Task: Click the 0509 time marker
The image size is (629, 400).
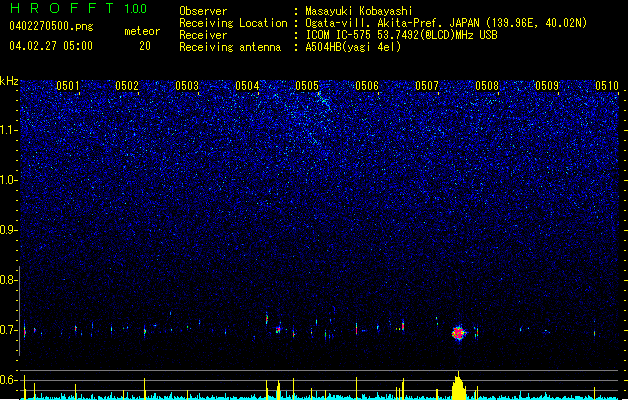Action: (x=547, y=86)
